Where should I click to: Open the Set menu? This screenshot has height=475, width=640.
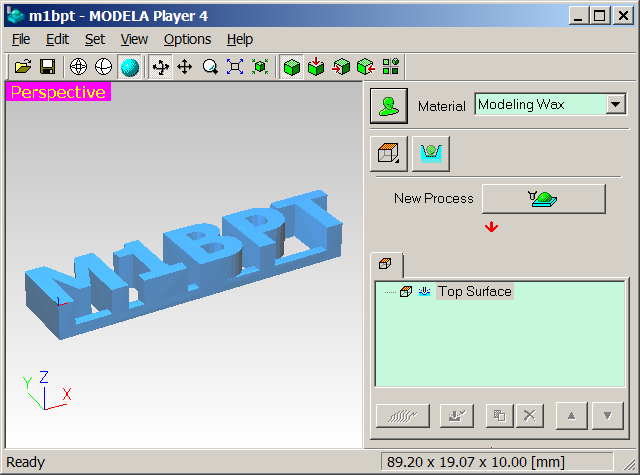pos(95,39)
